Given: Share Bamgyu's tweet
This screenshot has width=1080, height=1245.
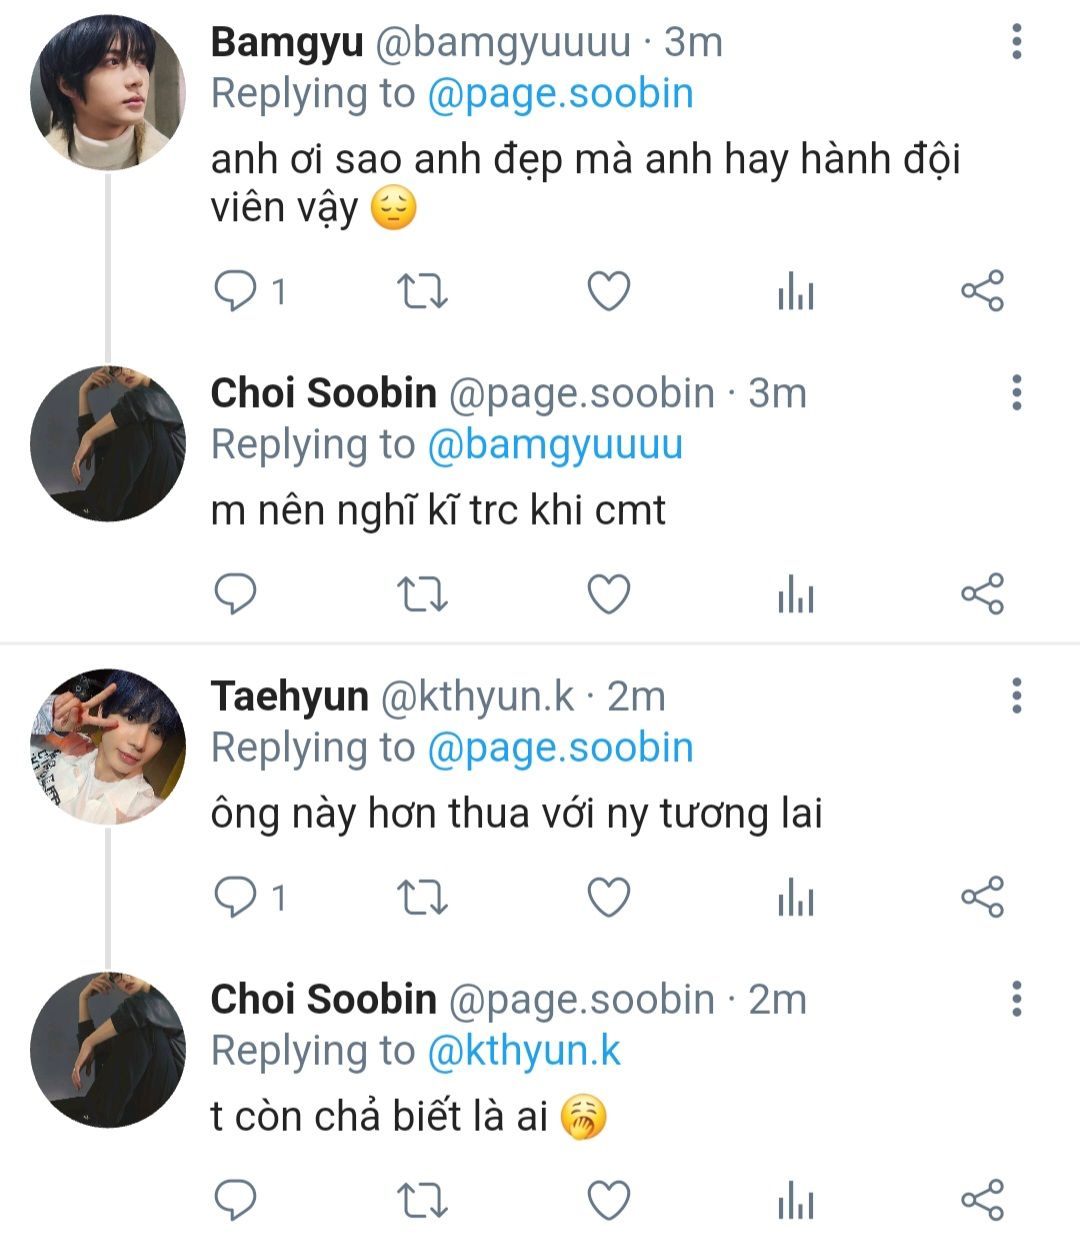Looking at the screenshot, I should click(x=982, y=291).
